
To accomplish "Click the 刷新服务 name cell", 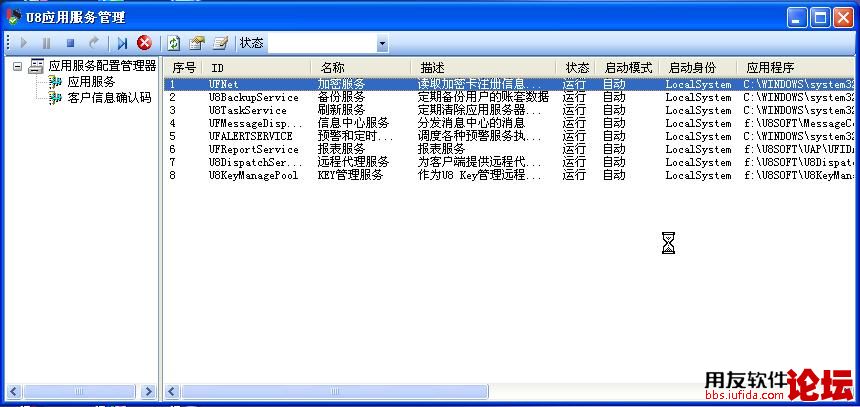I will pyautogui.click(x=341, y=110).
